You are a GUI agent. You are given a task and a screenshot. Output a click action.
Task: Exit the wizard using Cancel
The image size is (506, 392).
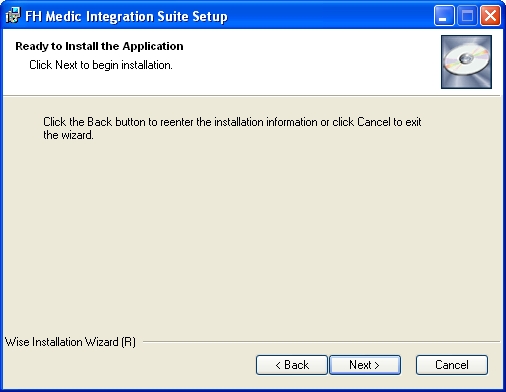[452, 365]
